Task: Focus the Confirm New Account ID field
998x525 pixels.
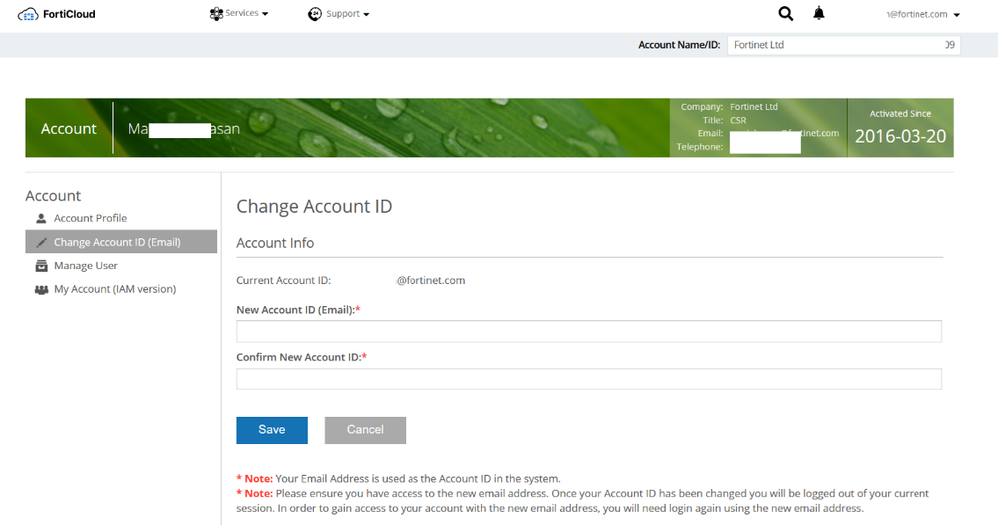Action: (x=589, y=379)
